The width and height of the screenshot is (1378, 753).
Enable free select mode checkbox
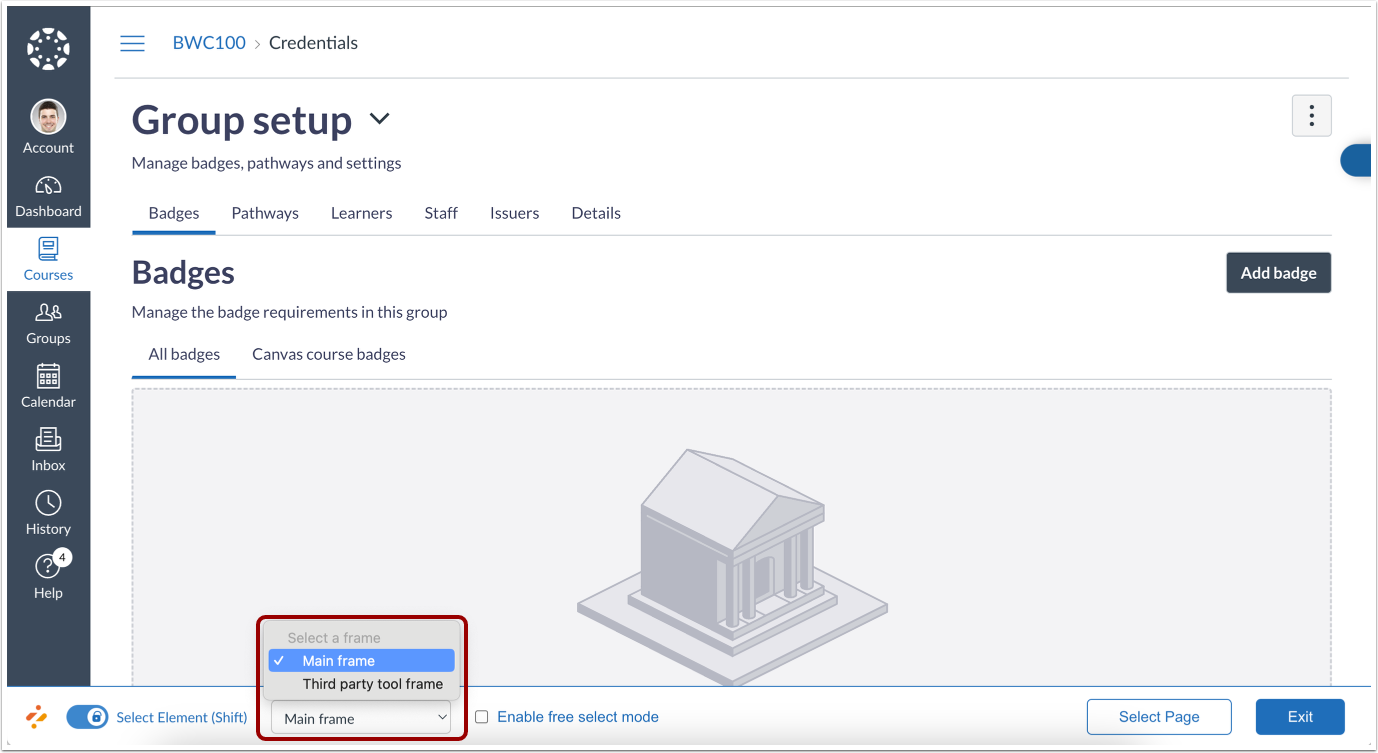[481, 717]
